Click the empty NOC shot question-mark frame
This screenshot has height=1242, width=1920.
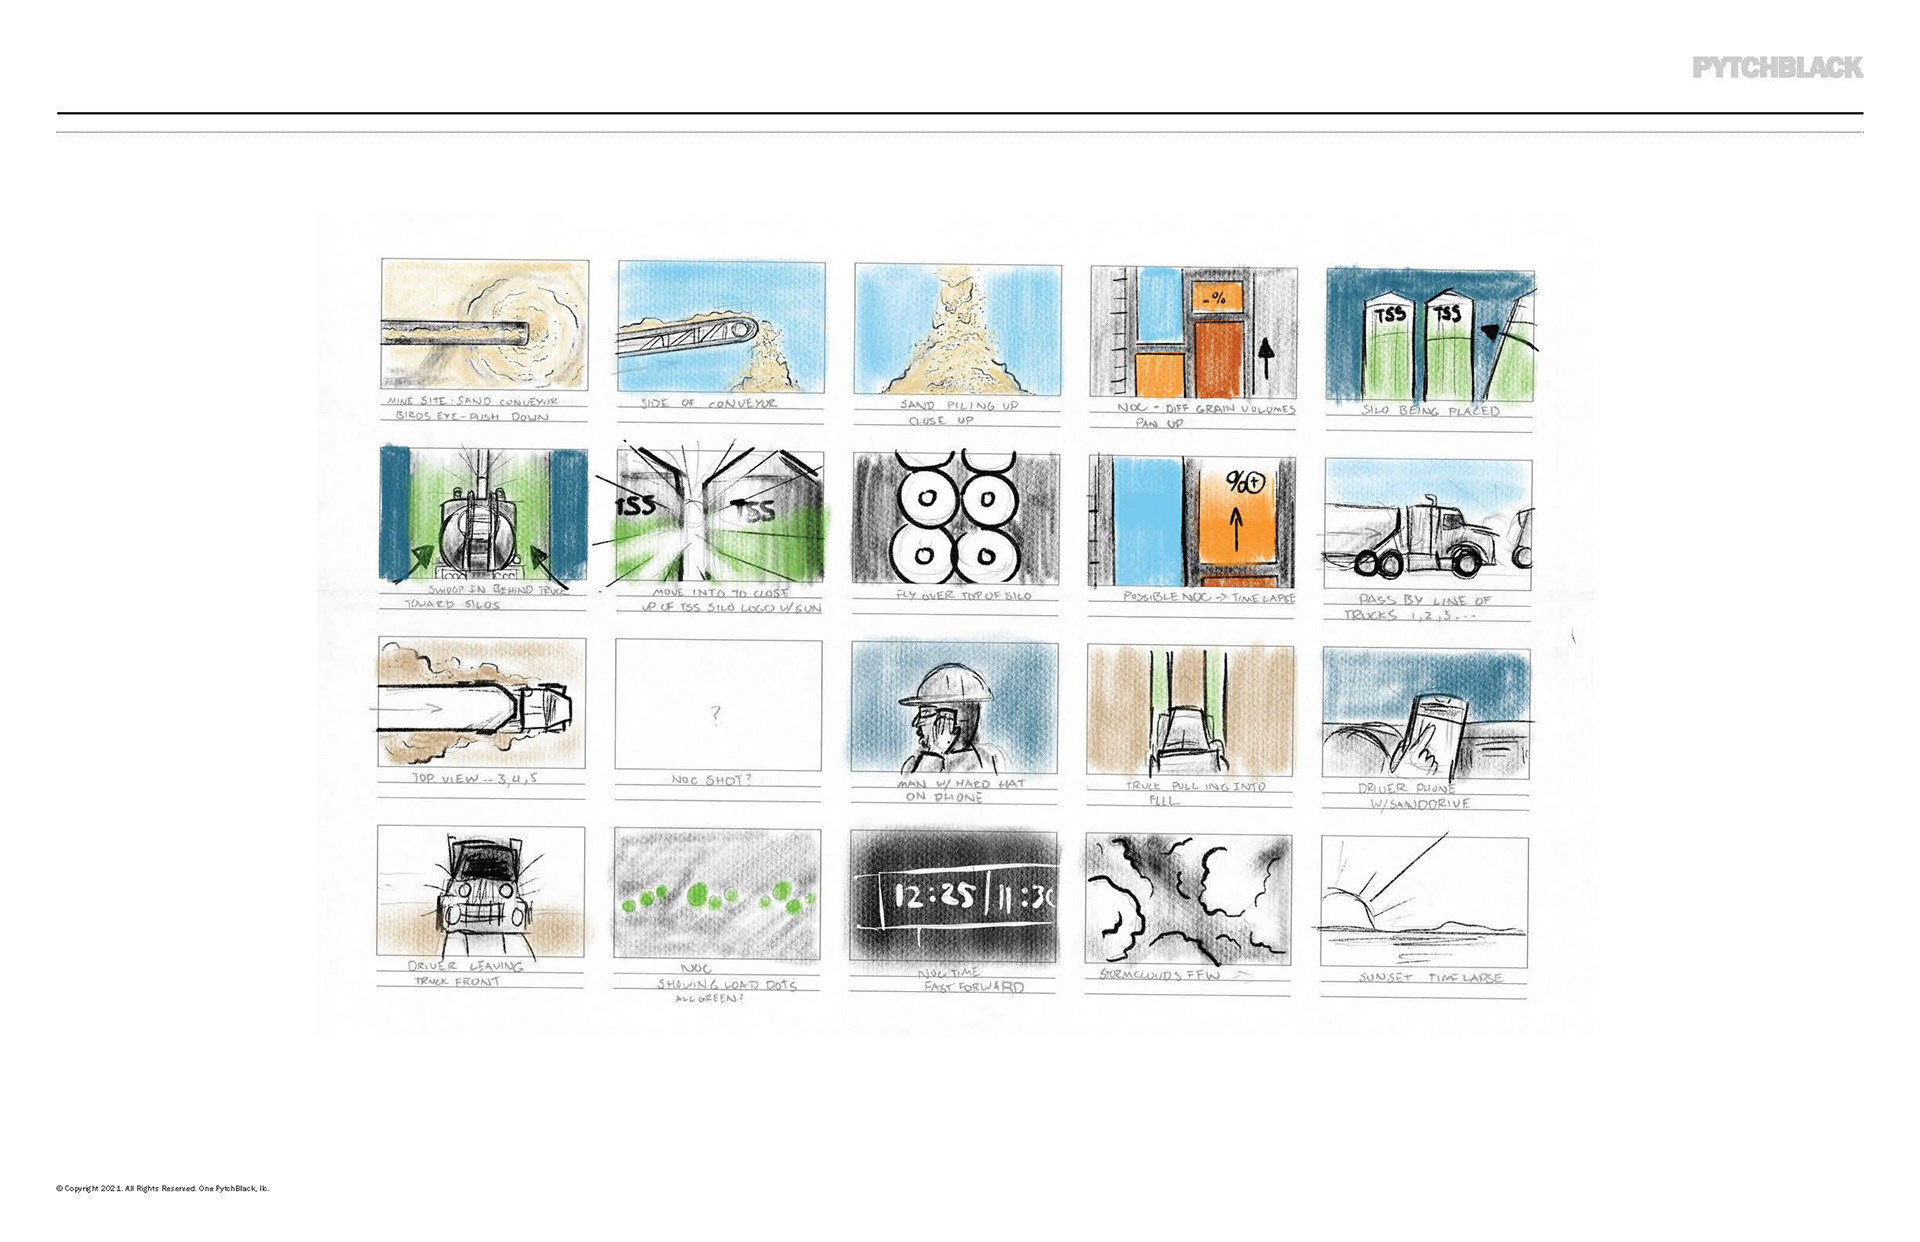(718, 705)
